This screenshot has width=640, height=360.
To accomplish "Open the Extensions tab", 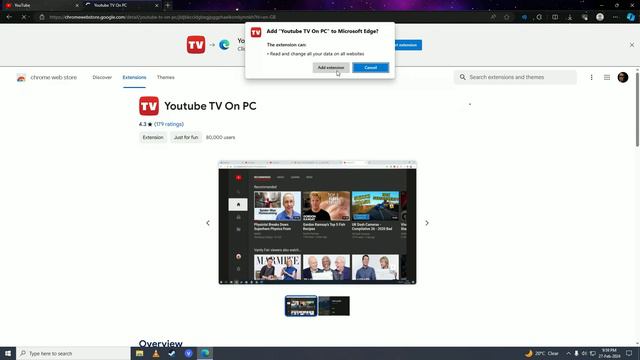I will (x=134, y=78).
